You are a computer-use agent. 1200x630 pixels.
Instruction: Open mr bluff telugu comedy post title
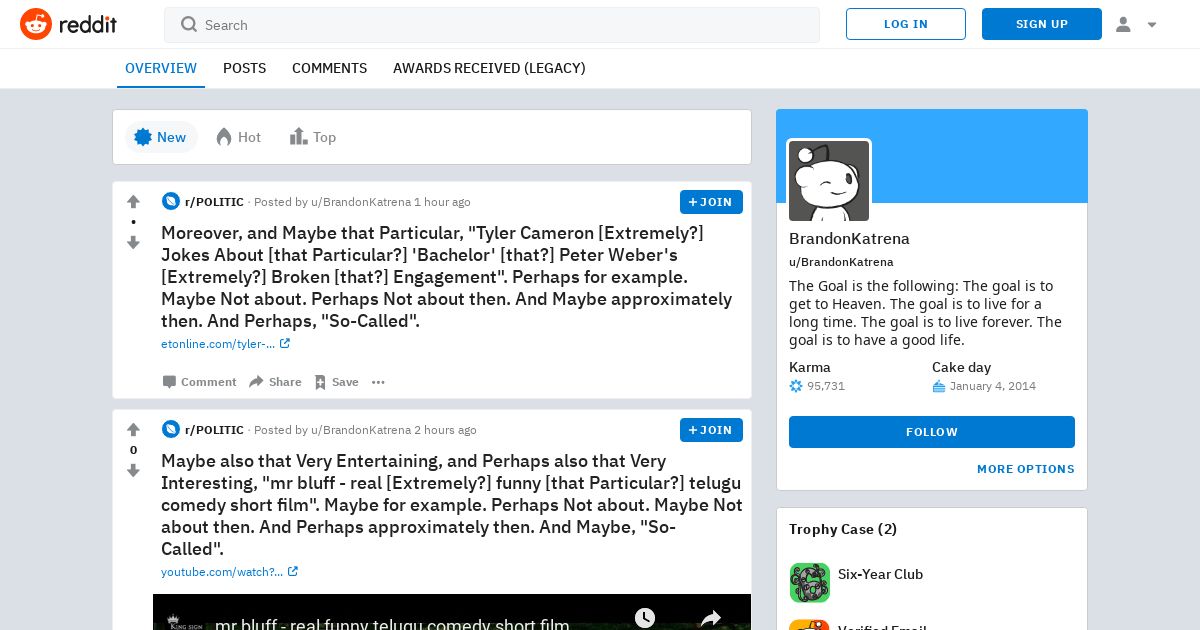tap(452, 505)
